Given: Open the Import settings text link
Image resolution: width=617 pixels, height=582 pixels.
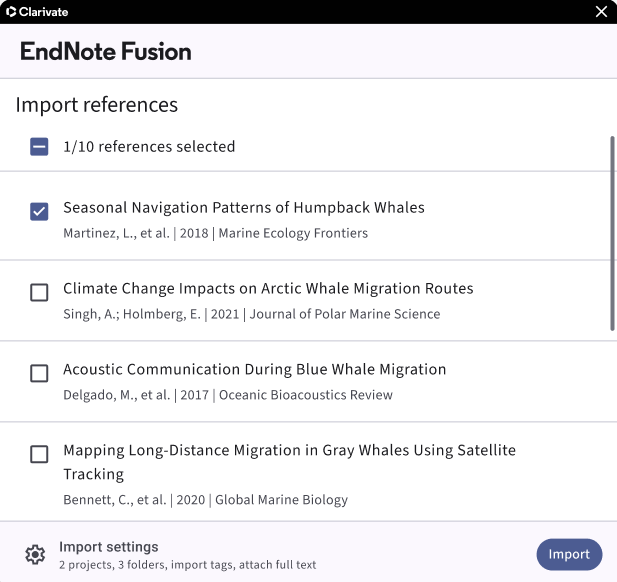Looking at the screenshot, I should click(109, 547).
